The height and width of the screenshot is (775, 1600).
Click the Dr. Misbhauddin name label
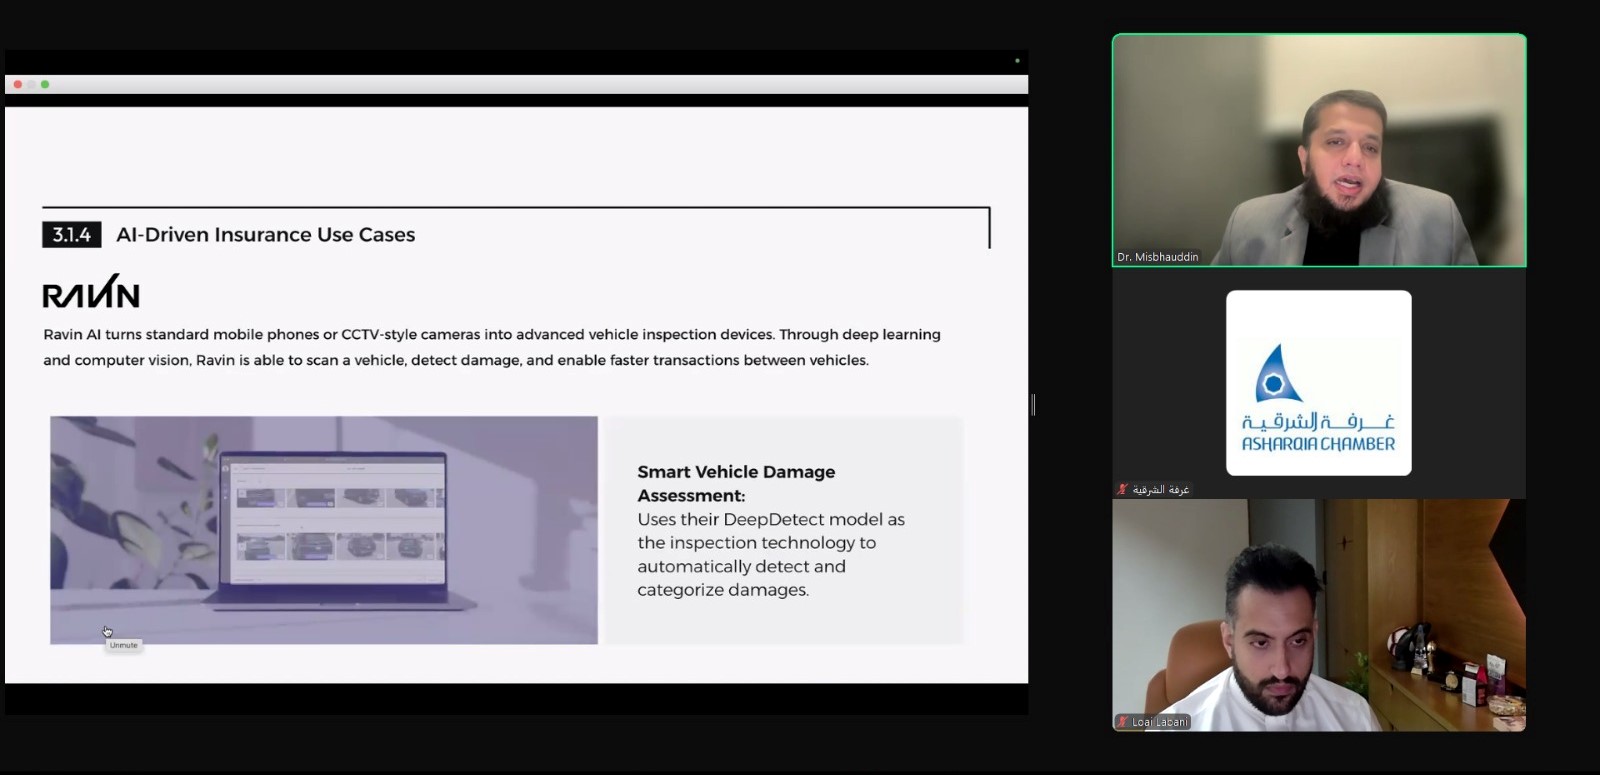click(x=1158, y=257)
